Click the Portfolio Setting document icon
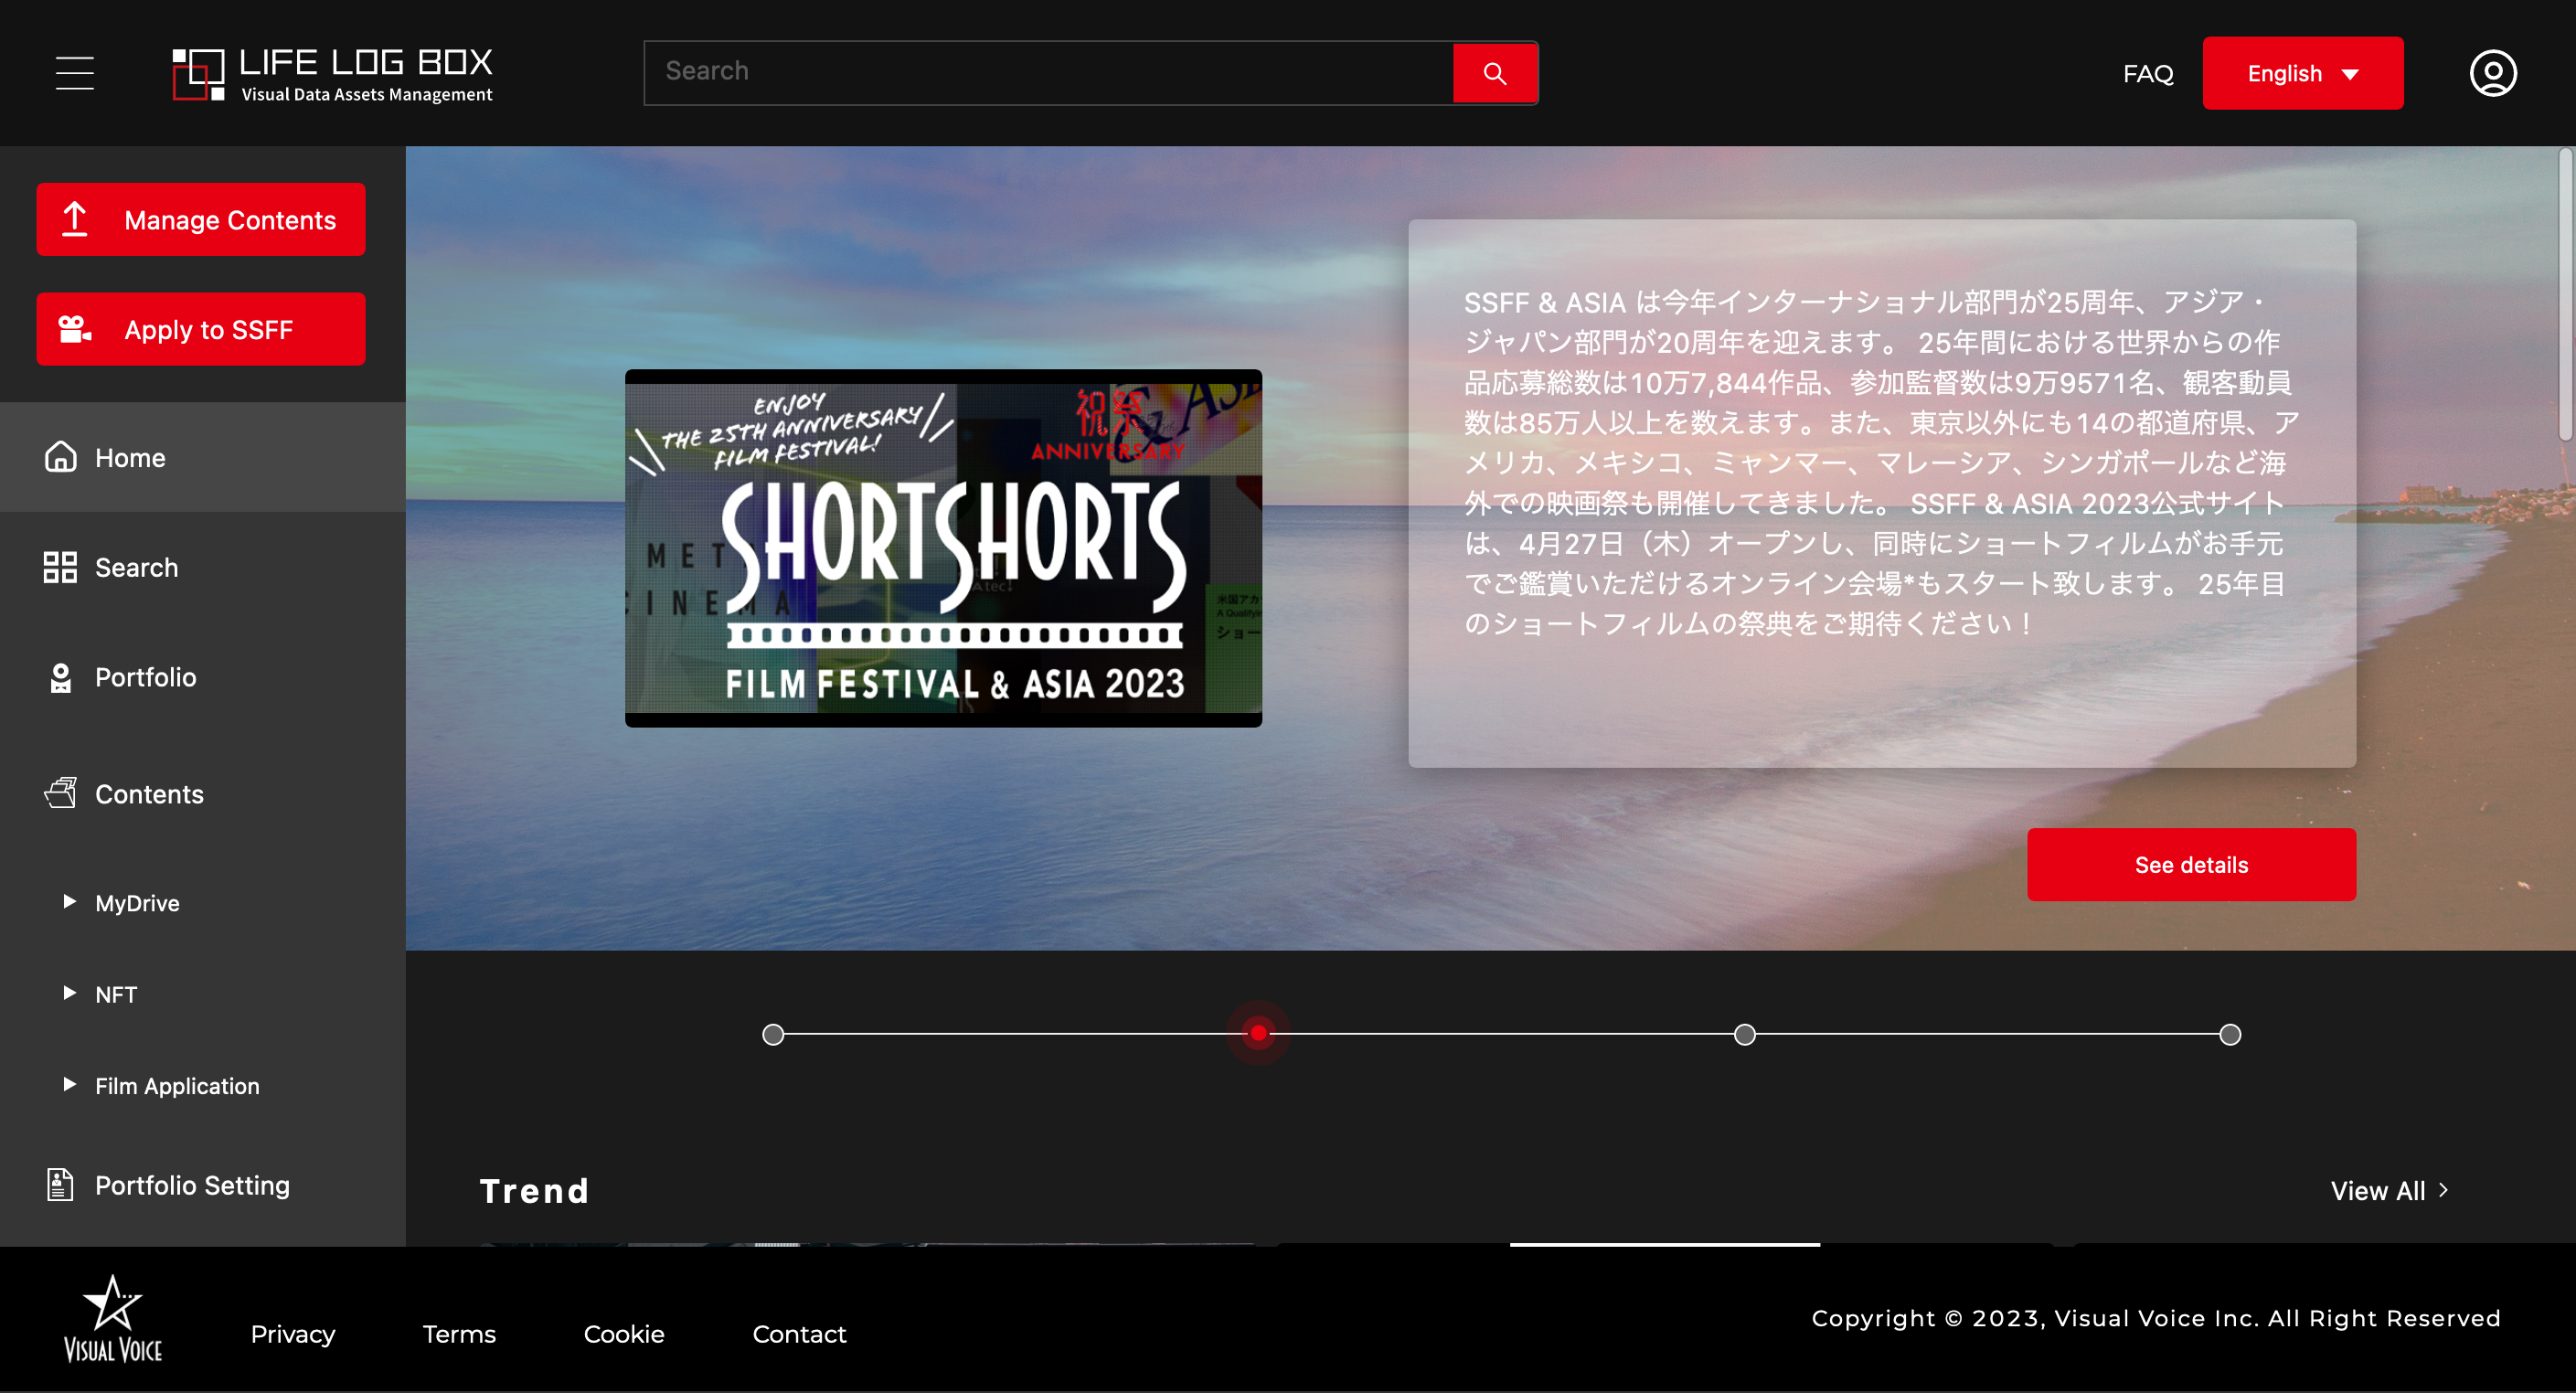This screenshot has width=2576, height=1393. [60, 1184]
